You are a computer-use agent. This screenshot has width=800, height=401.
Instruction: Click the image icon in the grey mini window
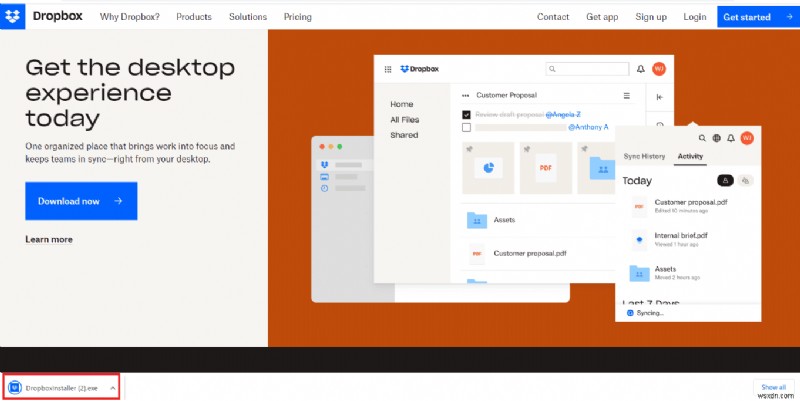click(324, 177)
